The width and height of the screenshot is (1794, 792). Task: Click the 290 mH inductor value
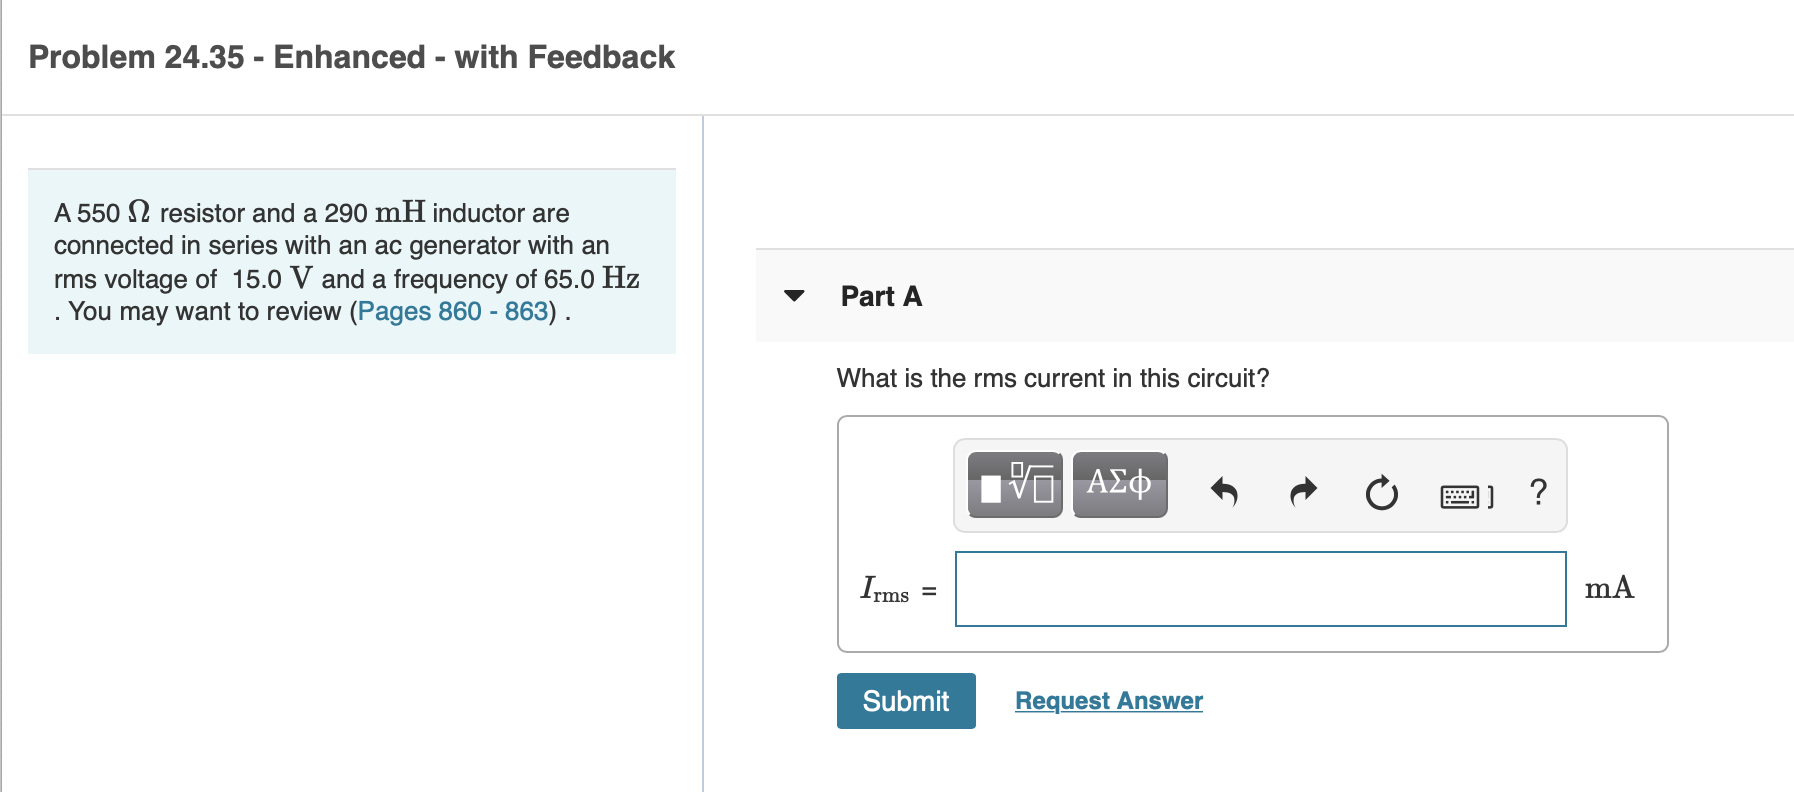[x=374, y=213]
